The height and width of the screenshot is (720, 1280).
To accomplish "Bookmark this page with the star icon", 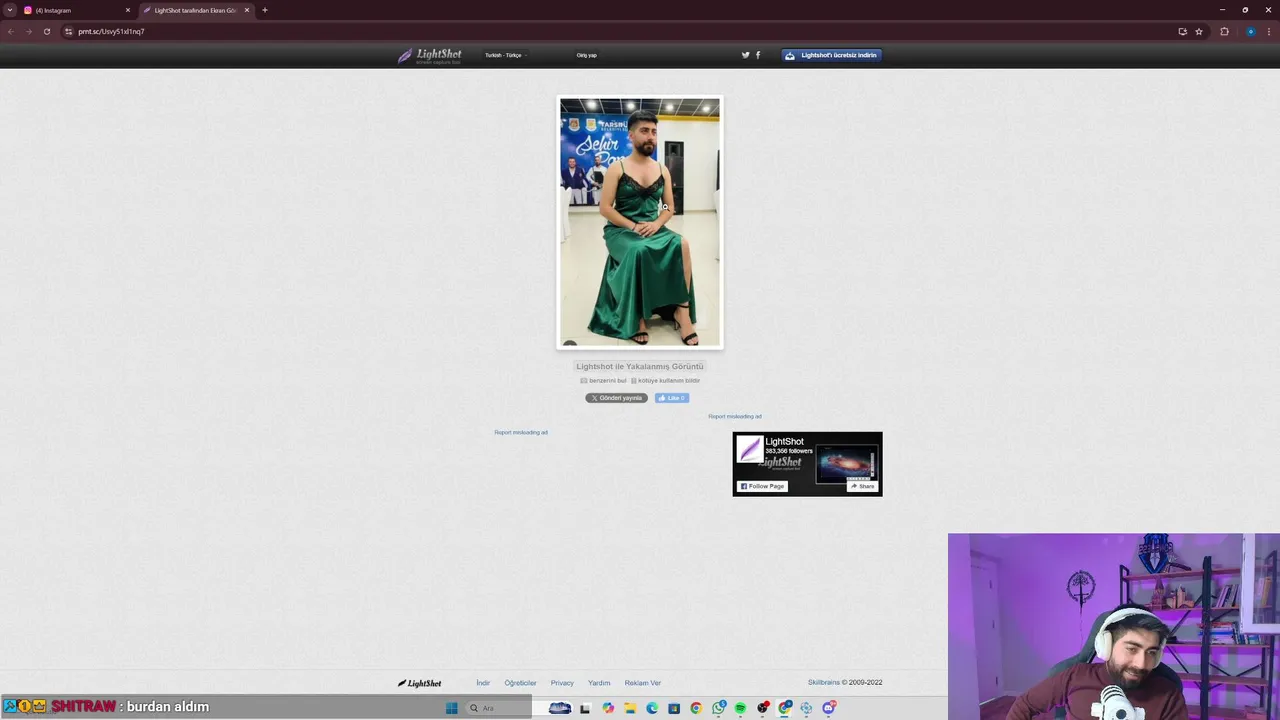I will 1199,31.
